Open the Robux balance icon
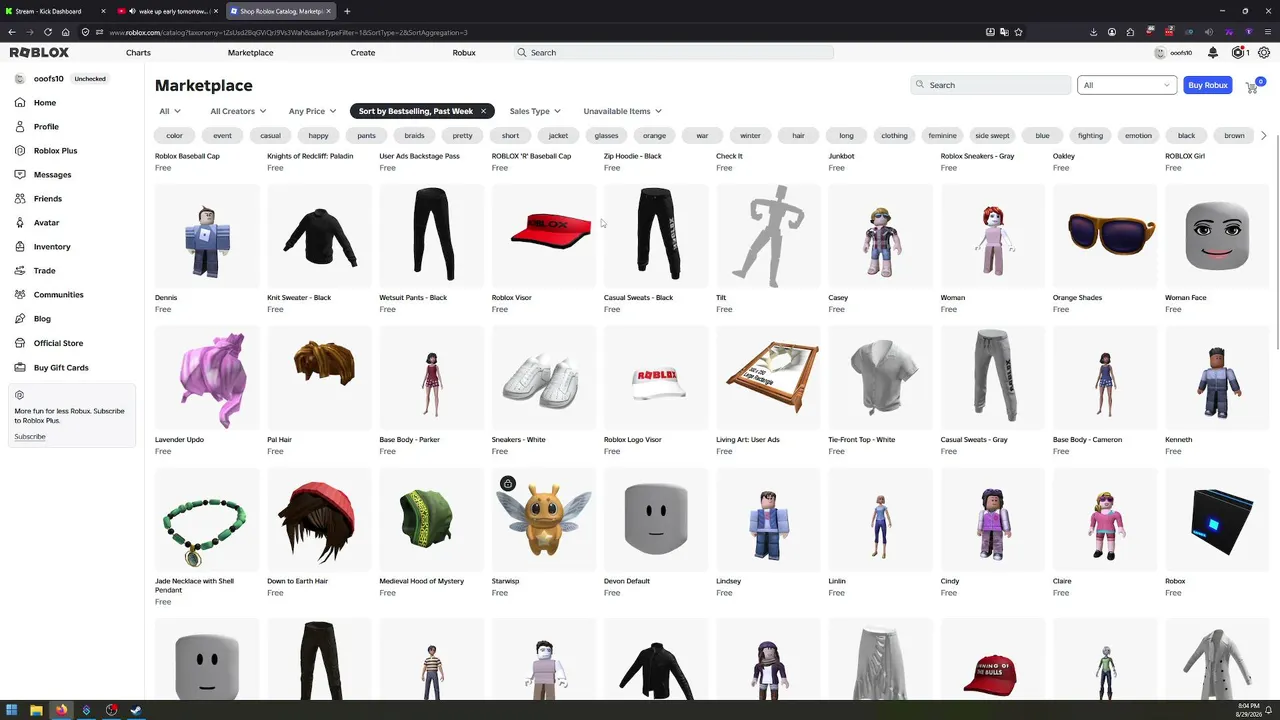The width and height of the screenshot is (1280, 720). tap(1239, 52)
